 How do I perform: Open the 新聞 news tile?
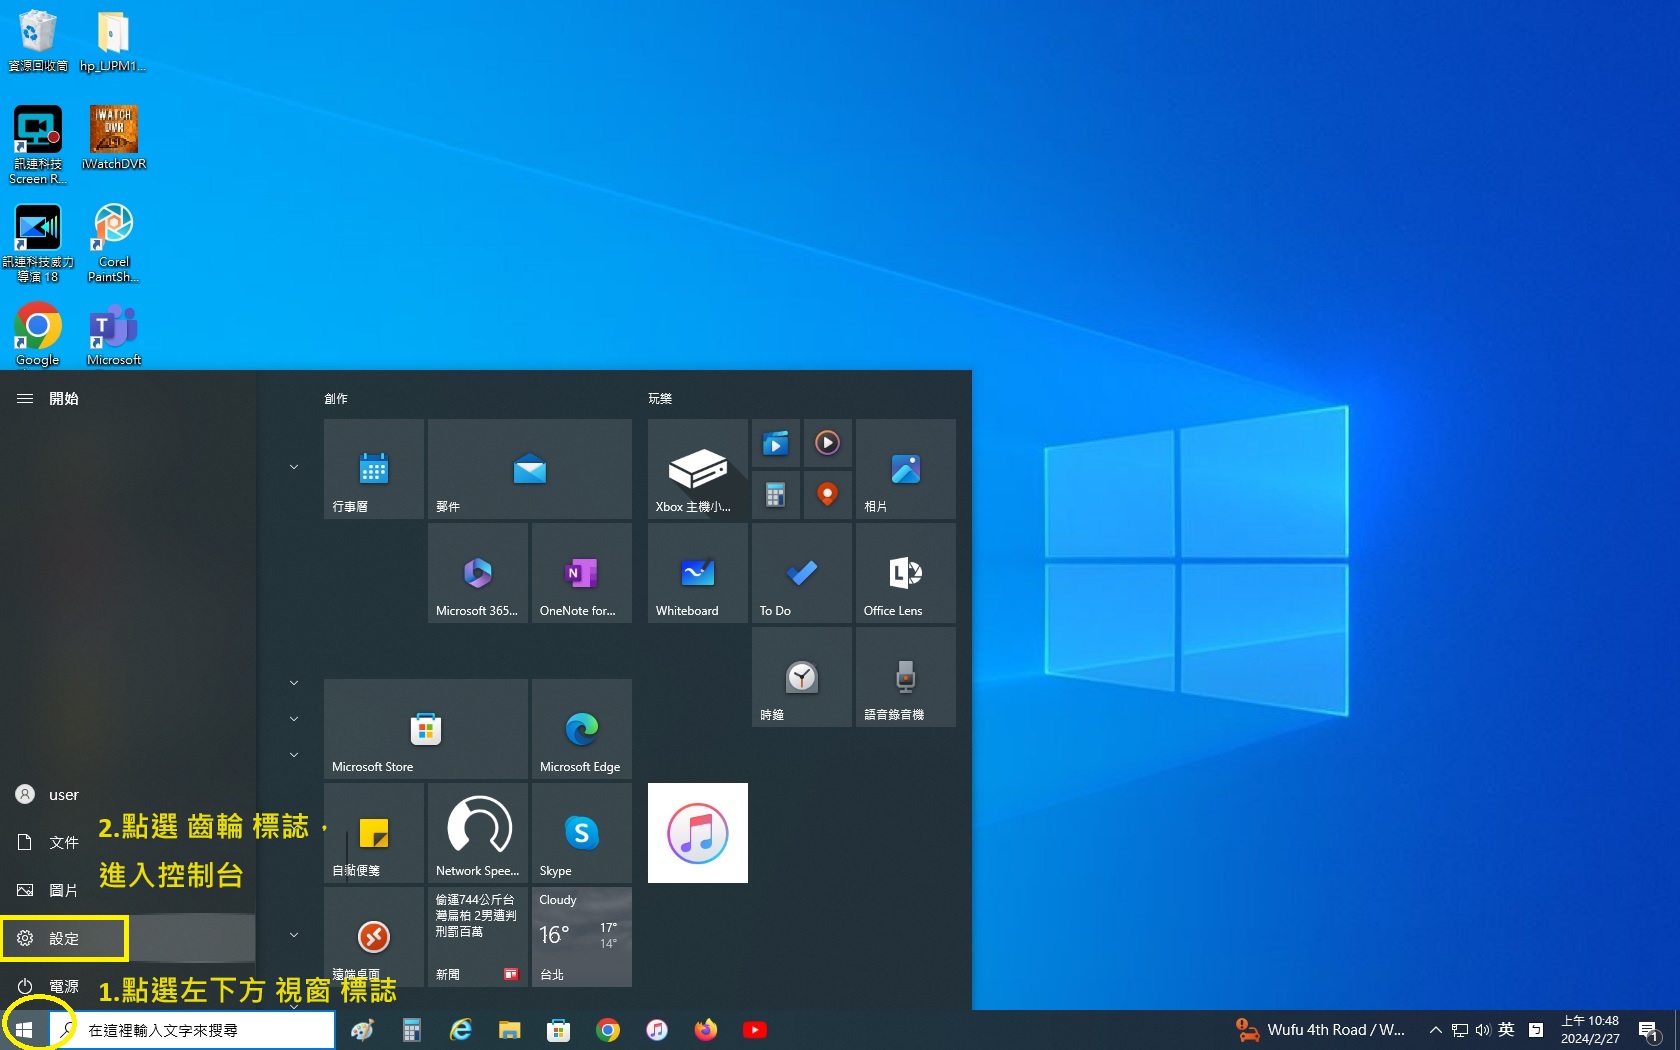coord(478,937)
